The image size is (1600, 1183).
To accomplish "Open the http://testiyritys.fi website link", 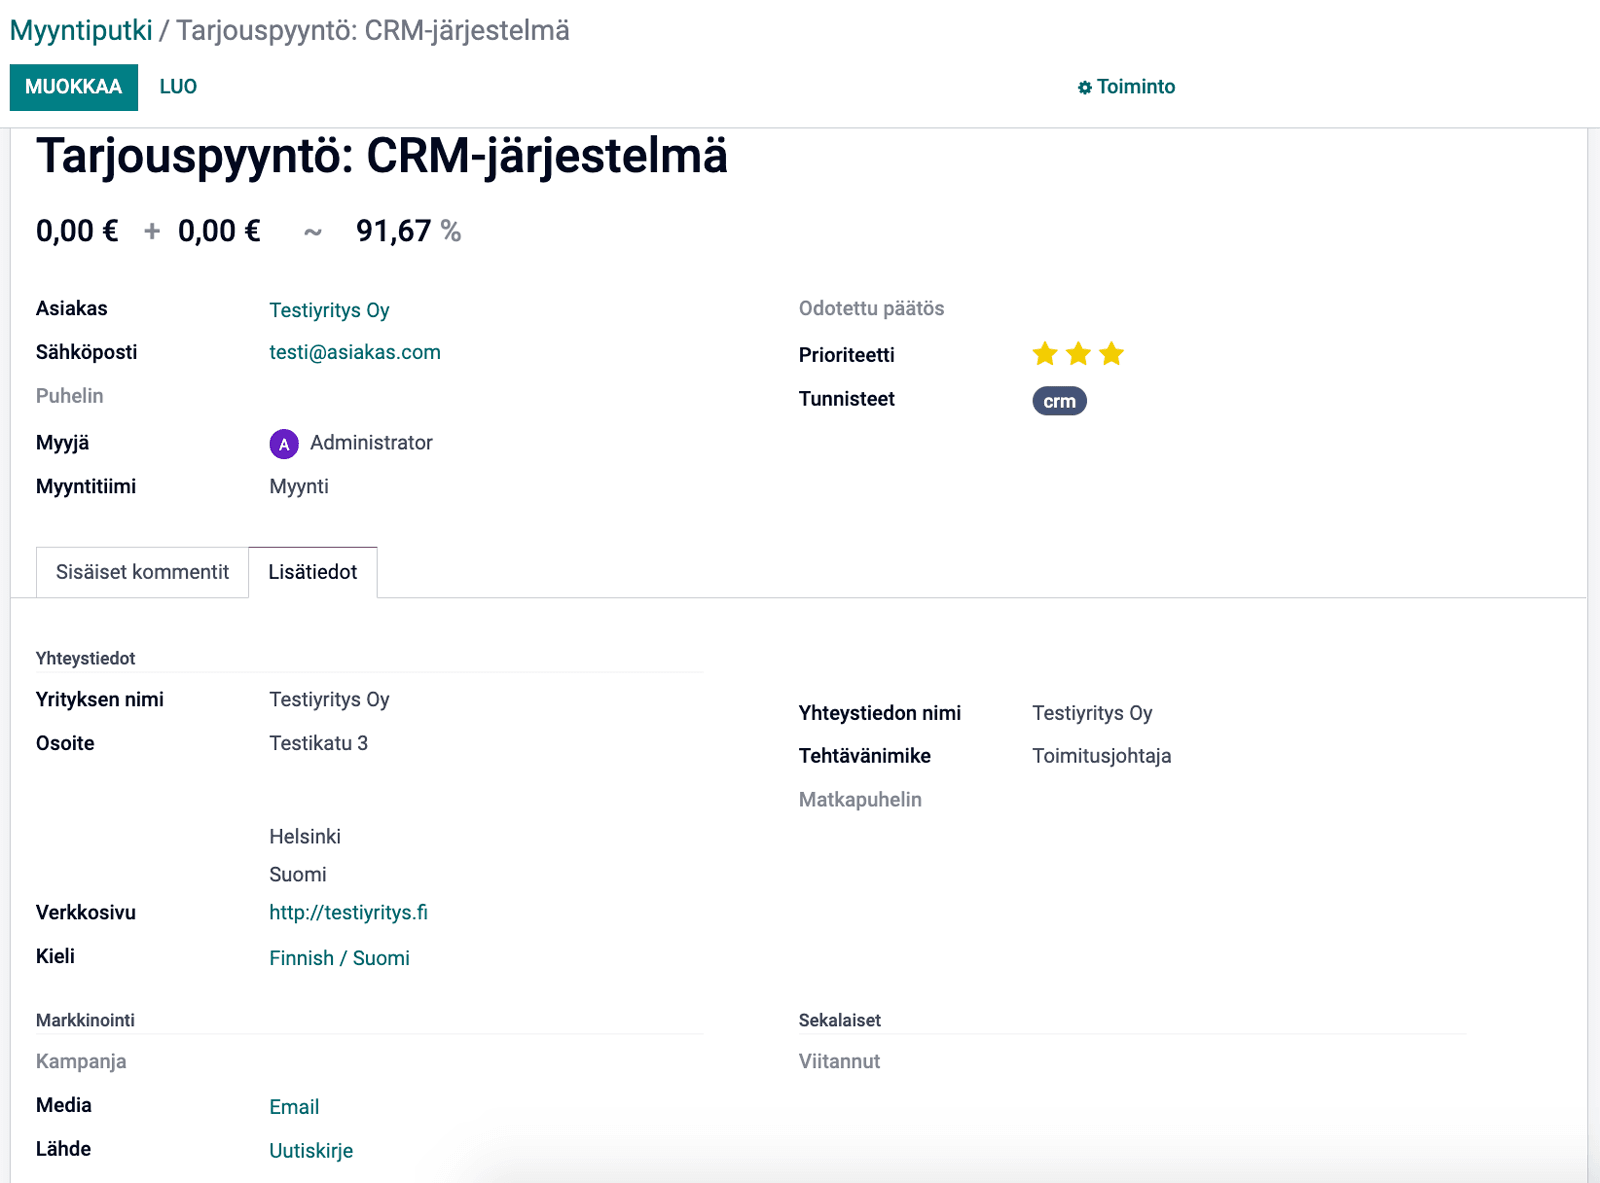I will coord(348,912).
